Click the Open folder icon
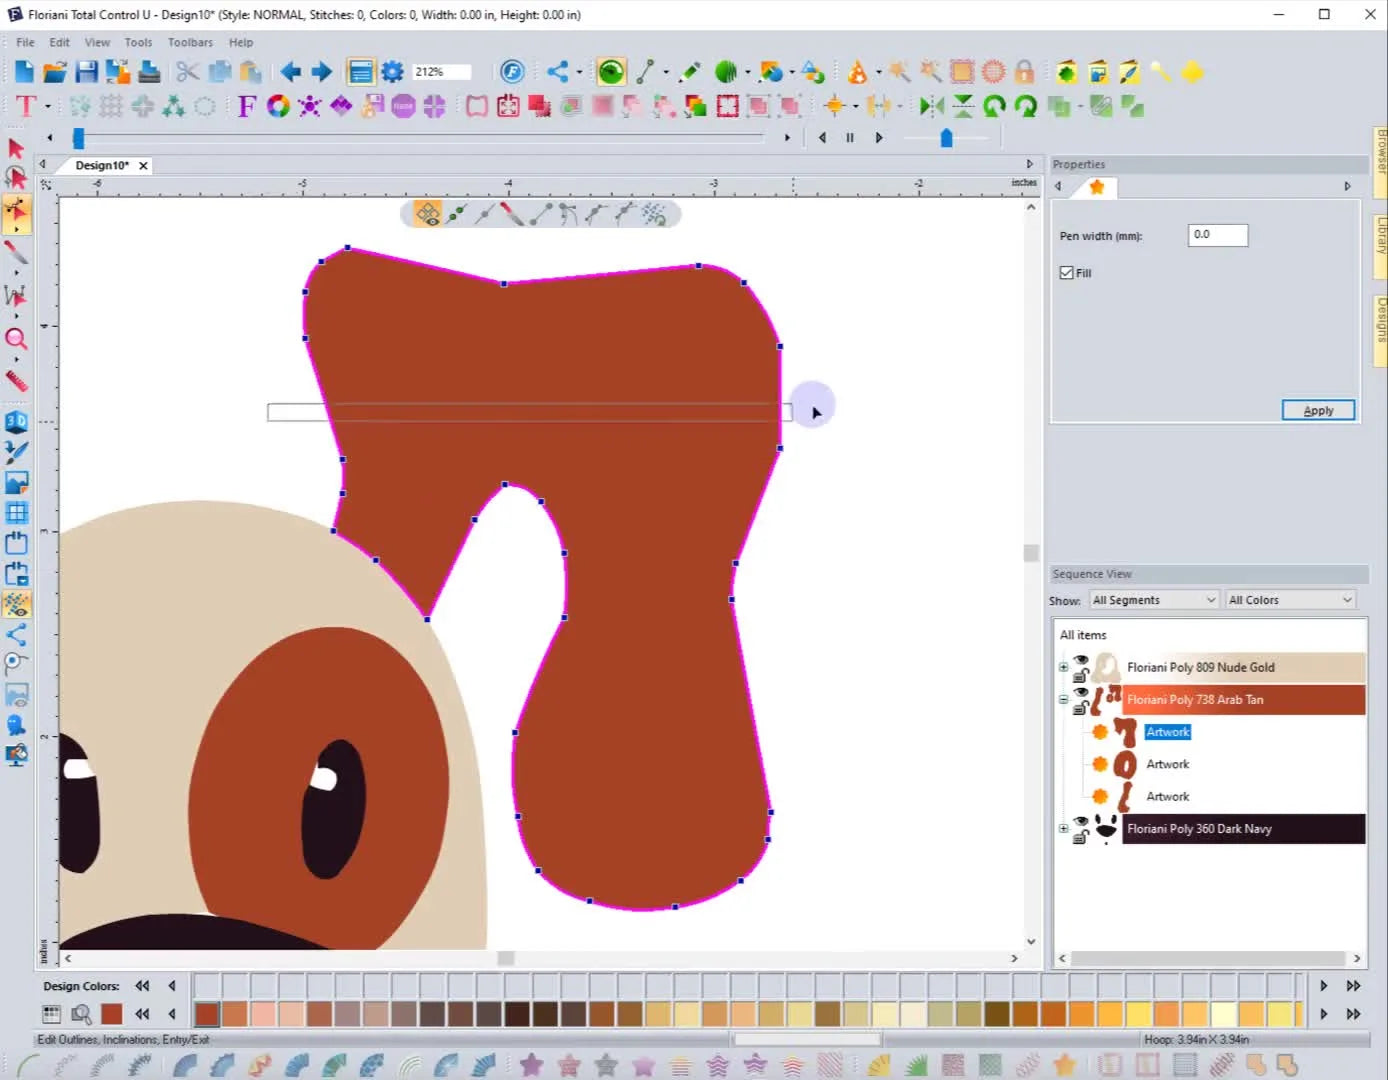Screen dimensions: 1388x1080 point(55,72)
